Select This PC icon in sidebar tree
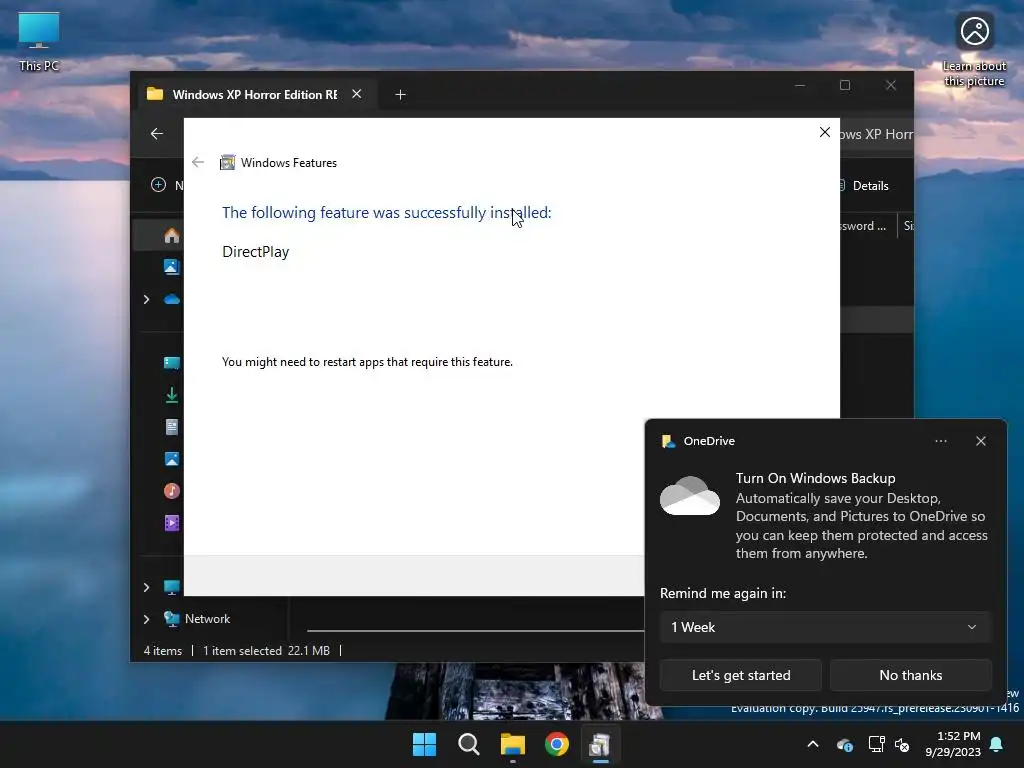 coord(172,587)
